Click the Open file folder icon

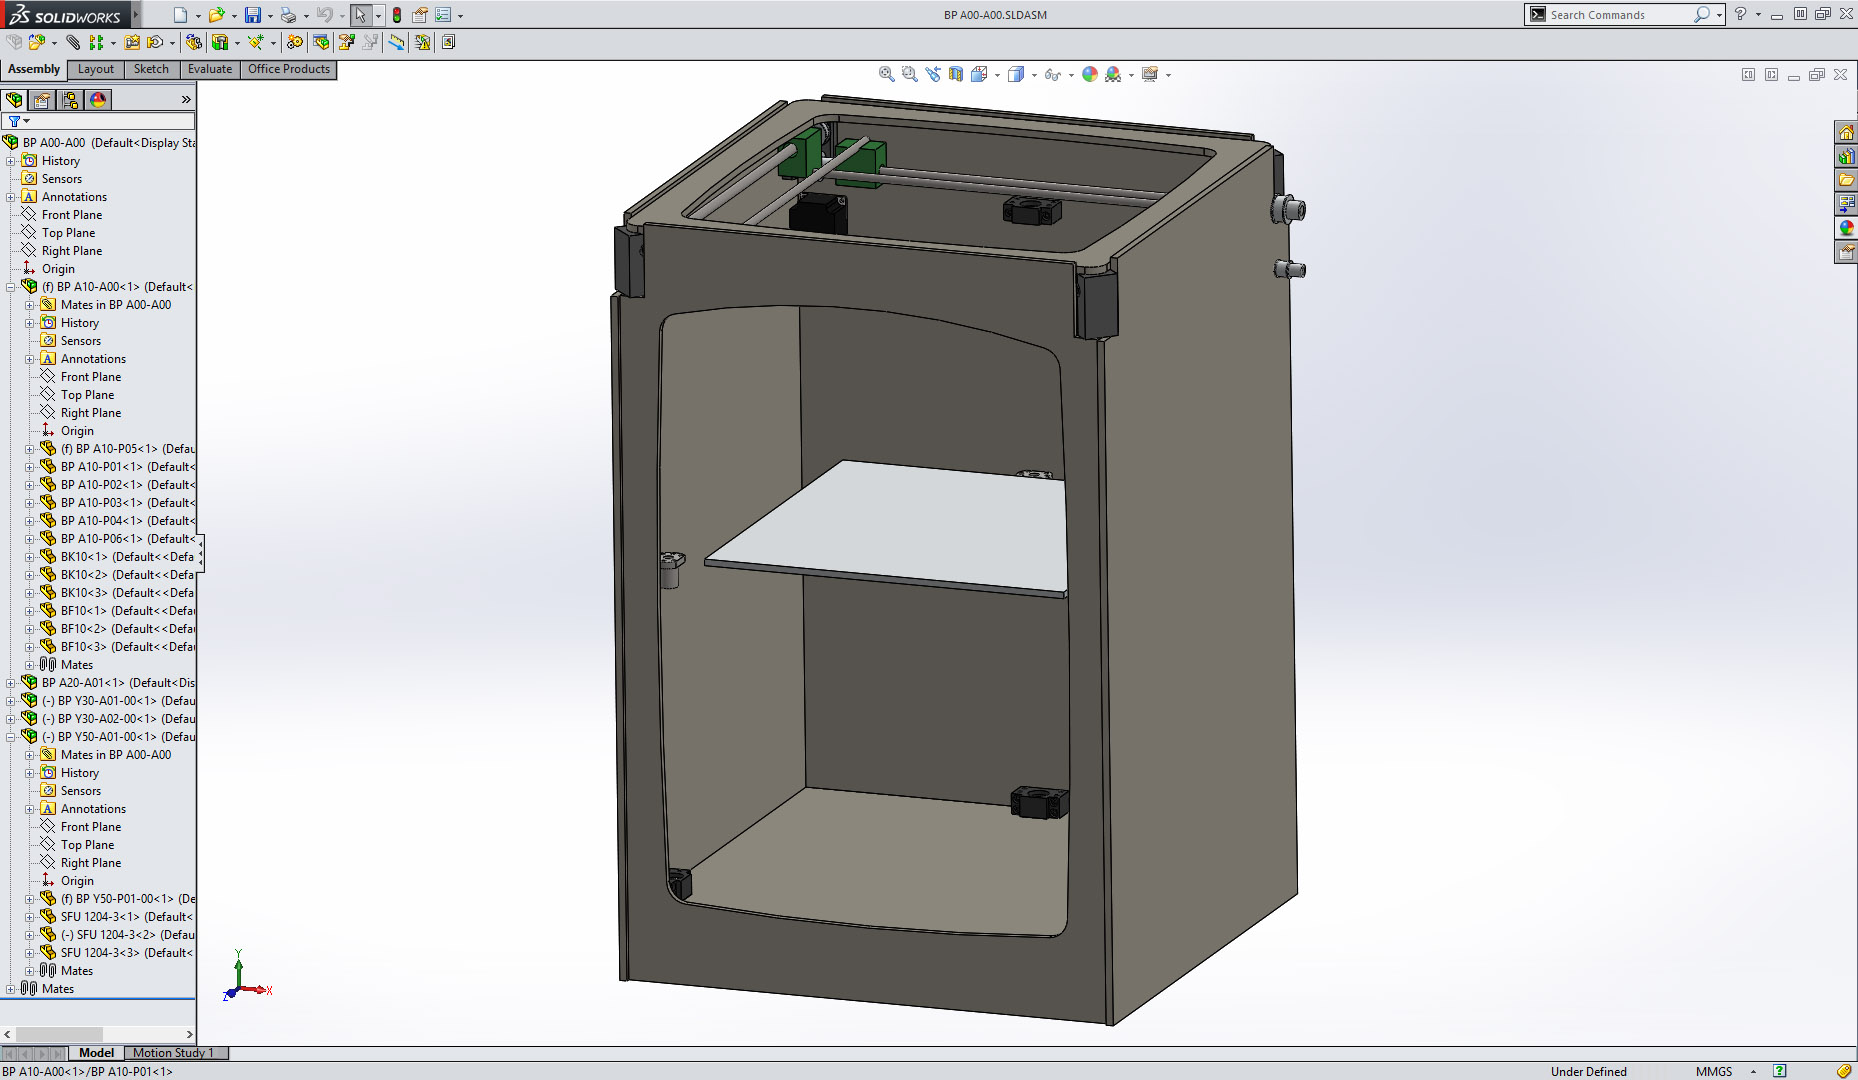(215, 15)
